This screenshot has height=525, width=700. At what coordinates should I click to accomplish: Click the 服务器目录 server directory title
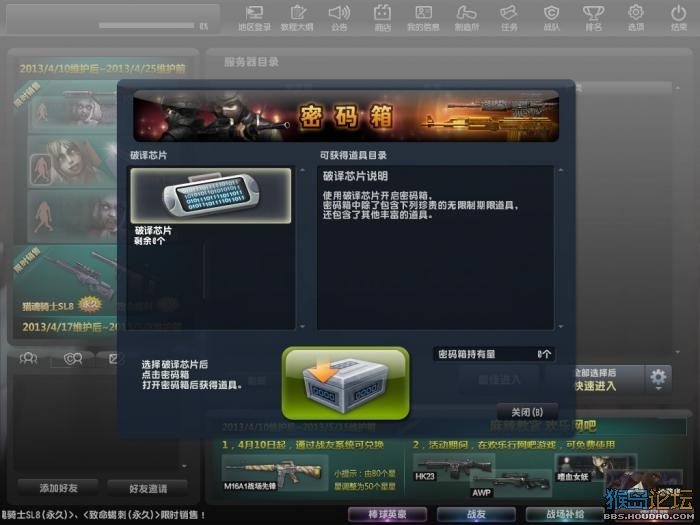(x=251, y=62)
